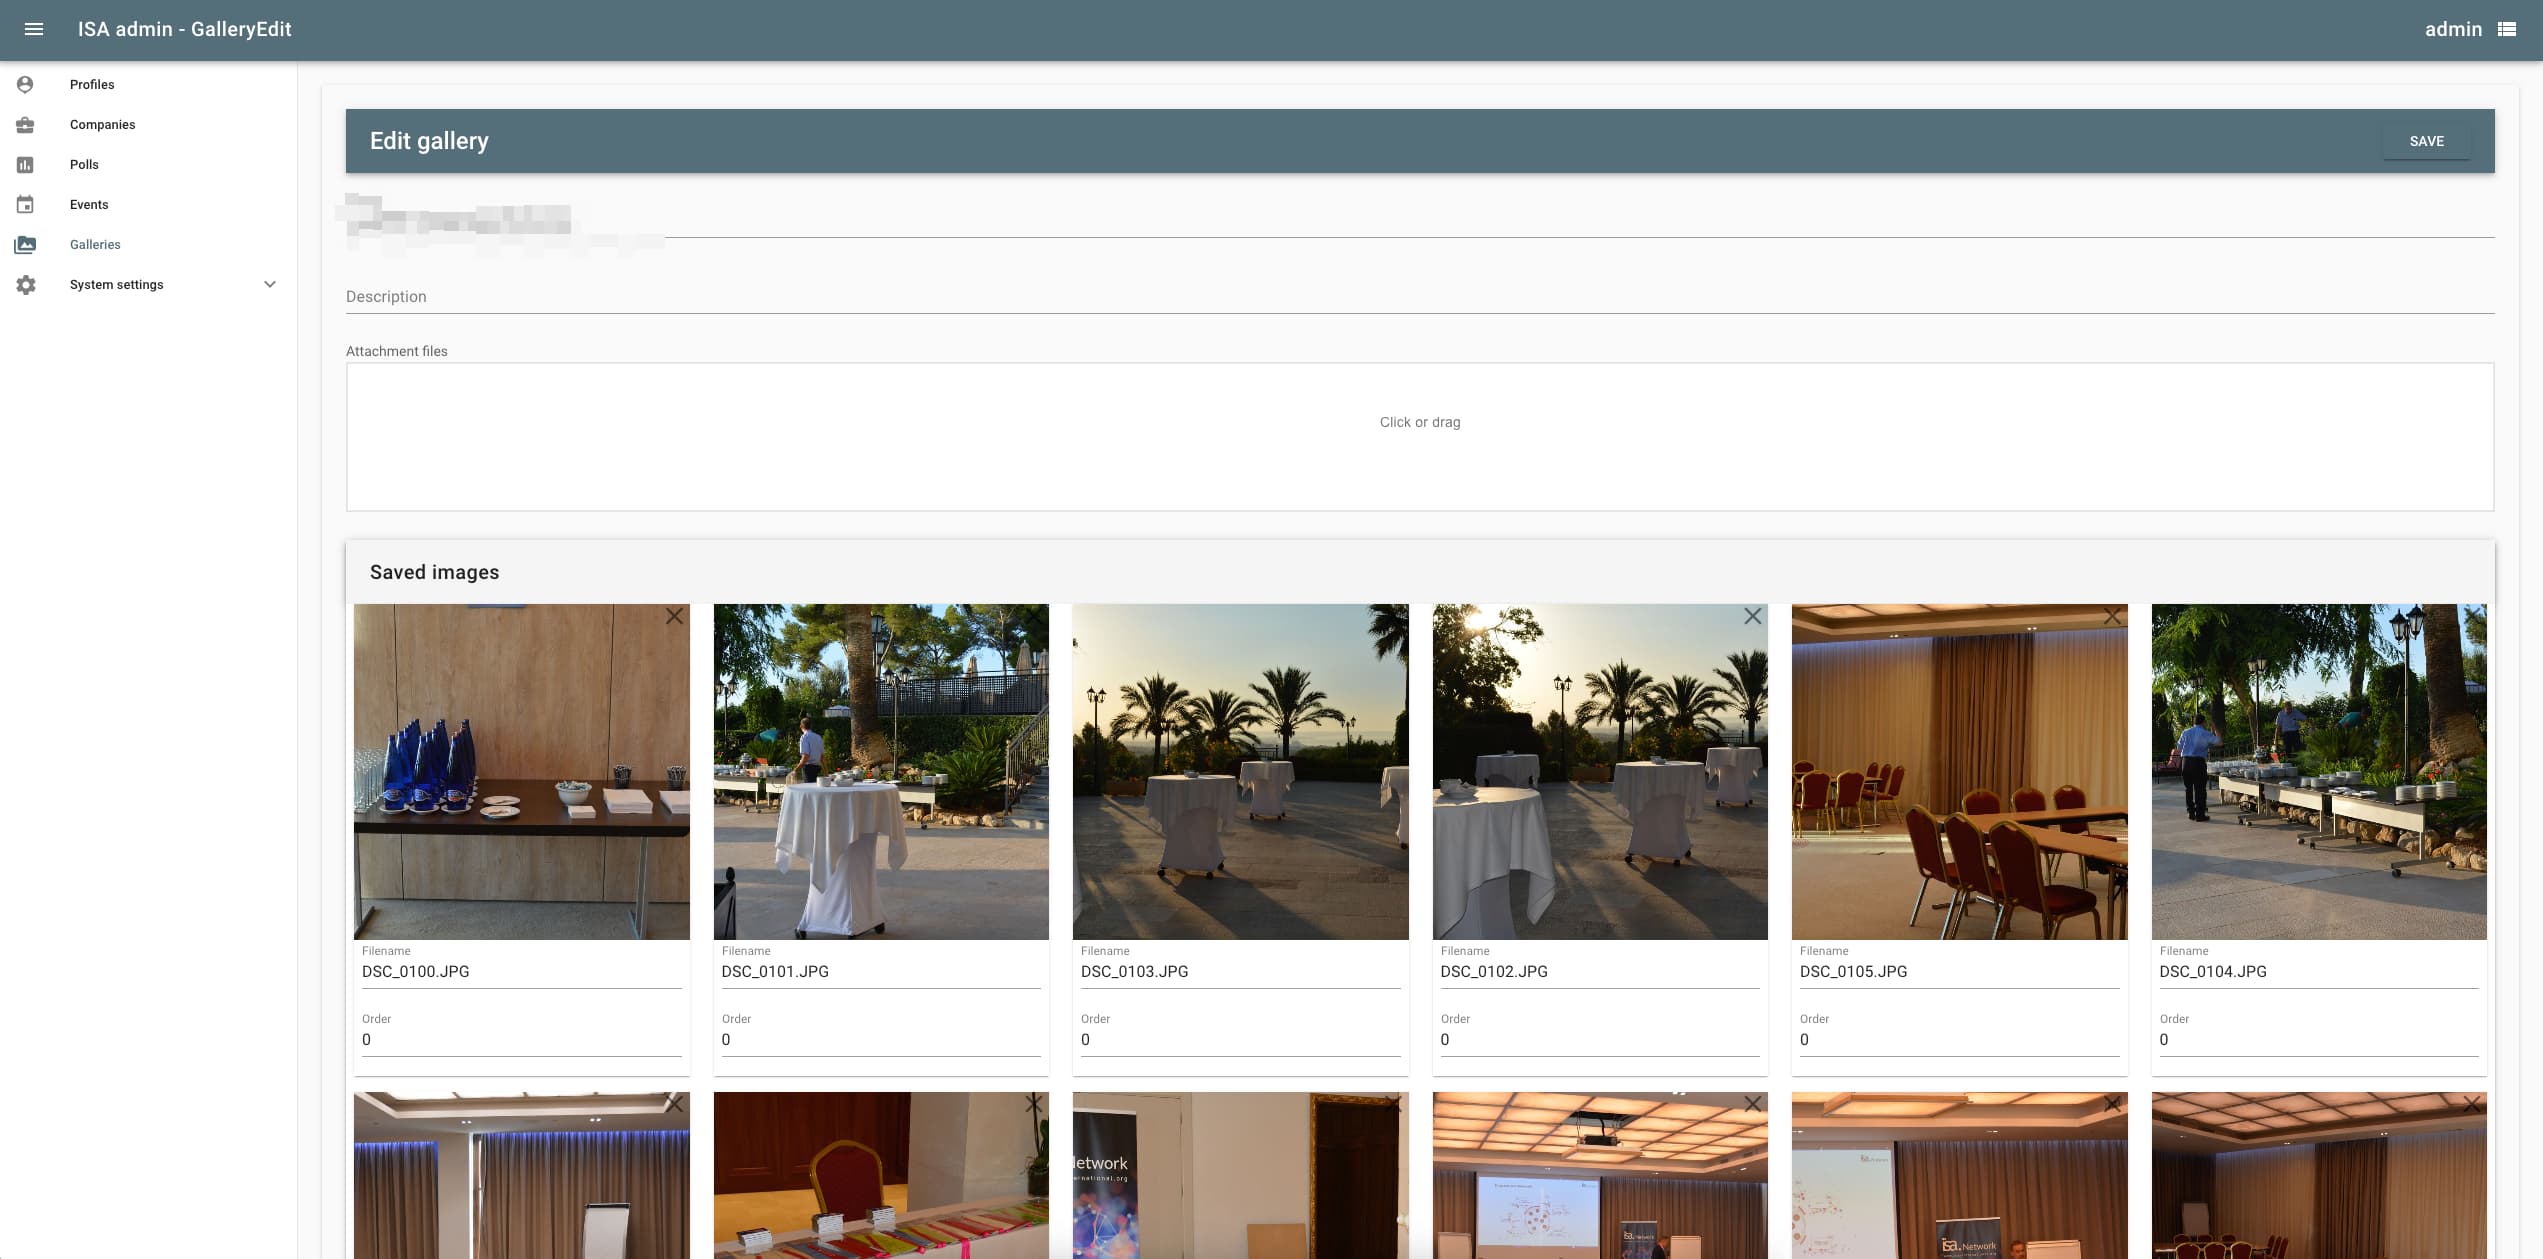This screenshot has height=1259, width=2543.
Task: Expand the System settings chevron
Action: tap(270, 284)
